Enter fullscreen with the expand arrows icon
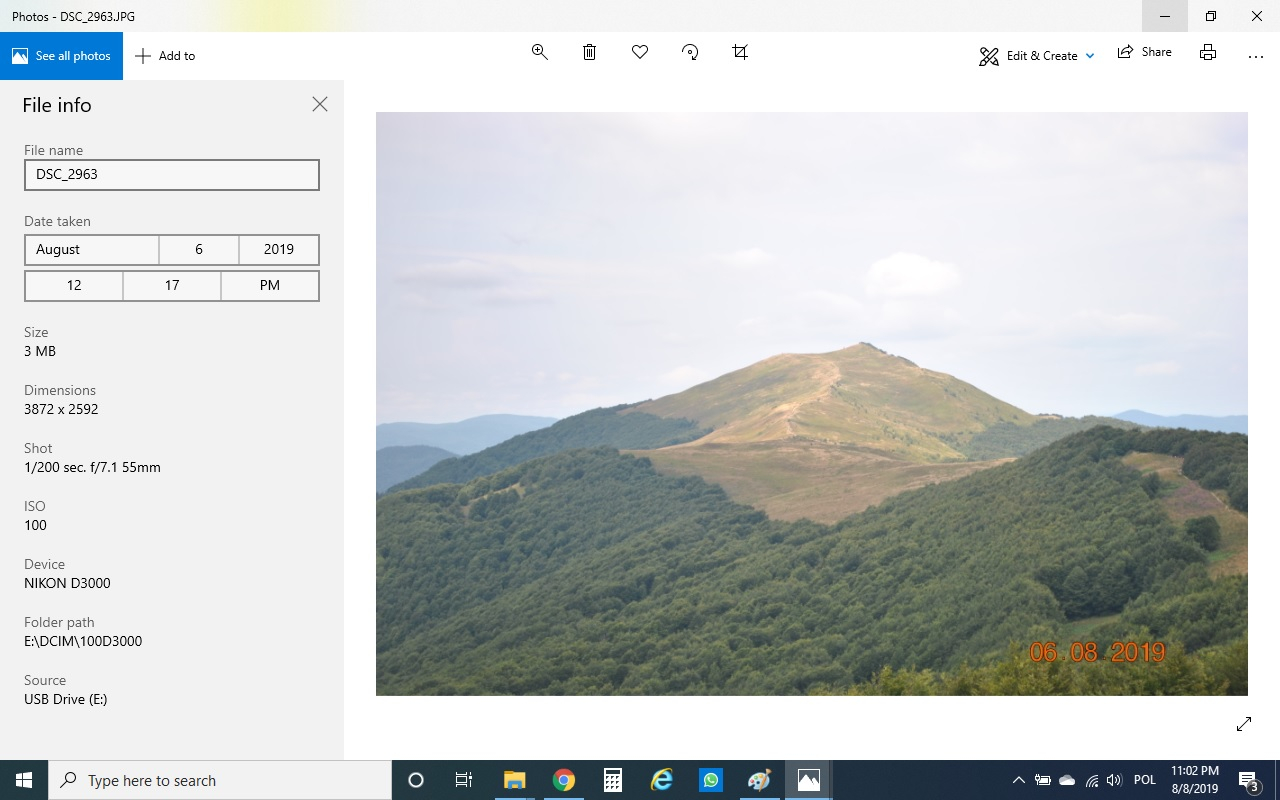This screenshot has width=1280, height=800. click(1244, 724)
